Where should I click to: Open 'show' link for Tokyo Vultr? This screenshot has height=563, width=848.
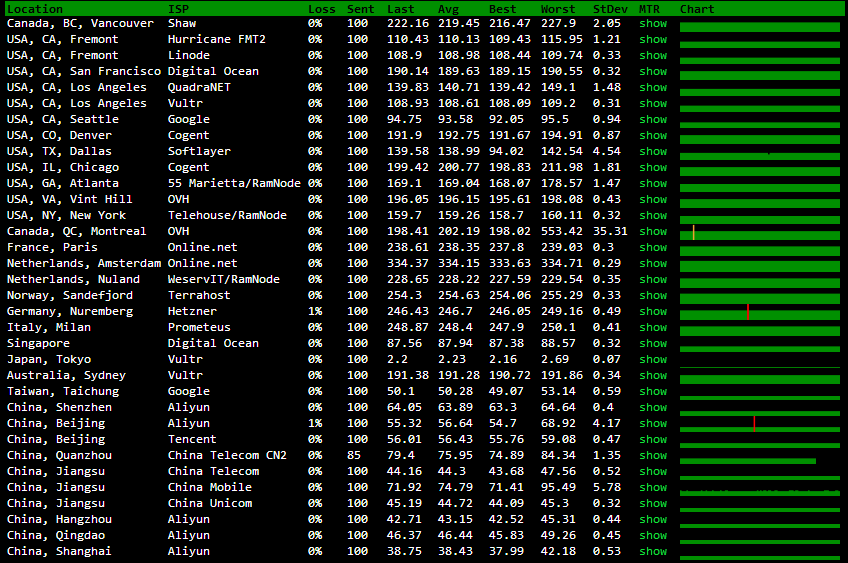tap(653, 360)
